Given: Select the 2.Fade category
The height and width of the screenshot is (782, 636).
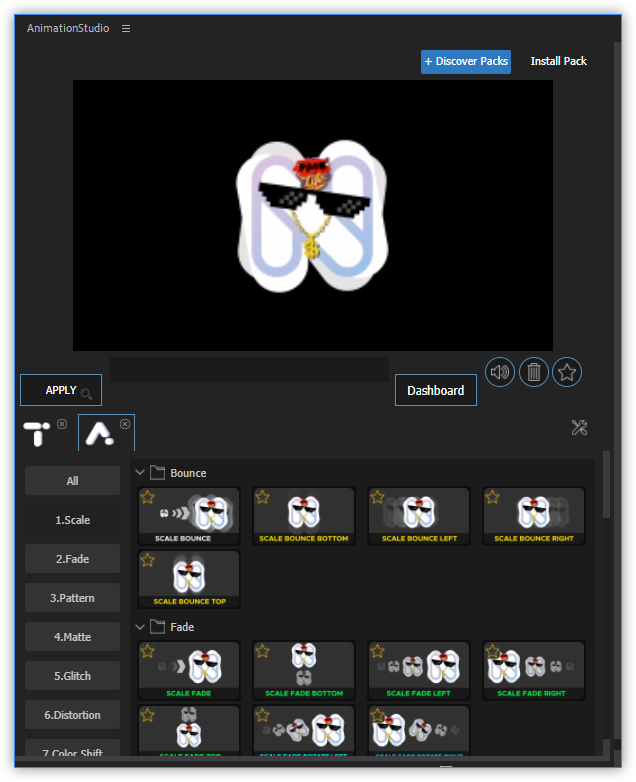Looking at the screenshot, I should [72, 559].
